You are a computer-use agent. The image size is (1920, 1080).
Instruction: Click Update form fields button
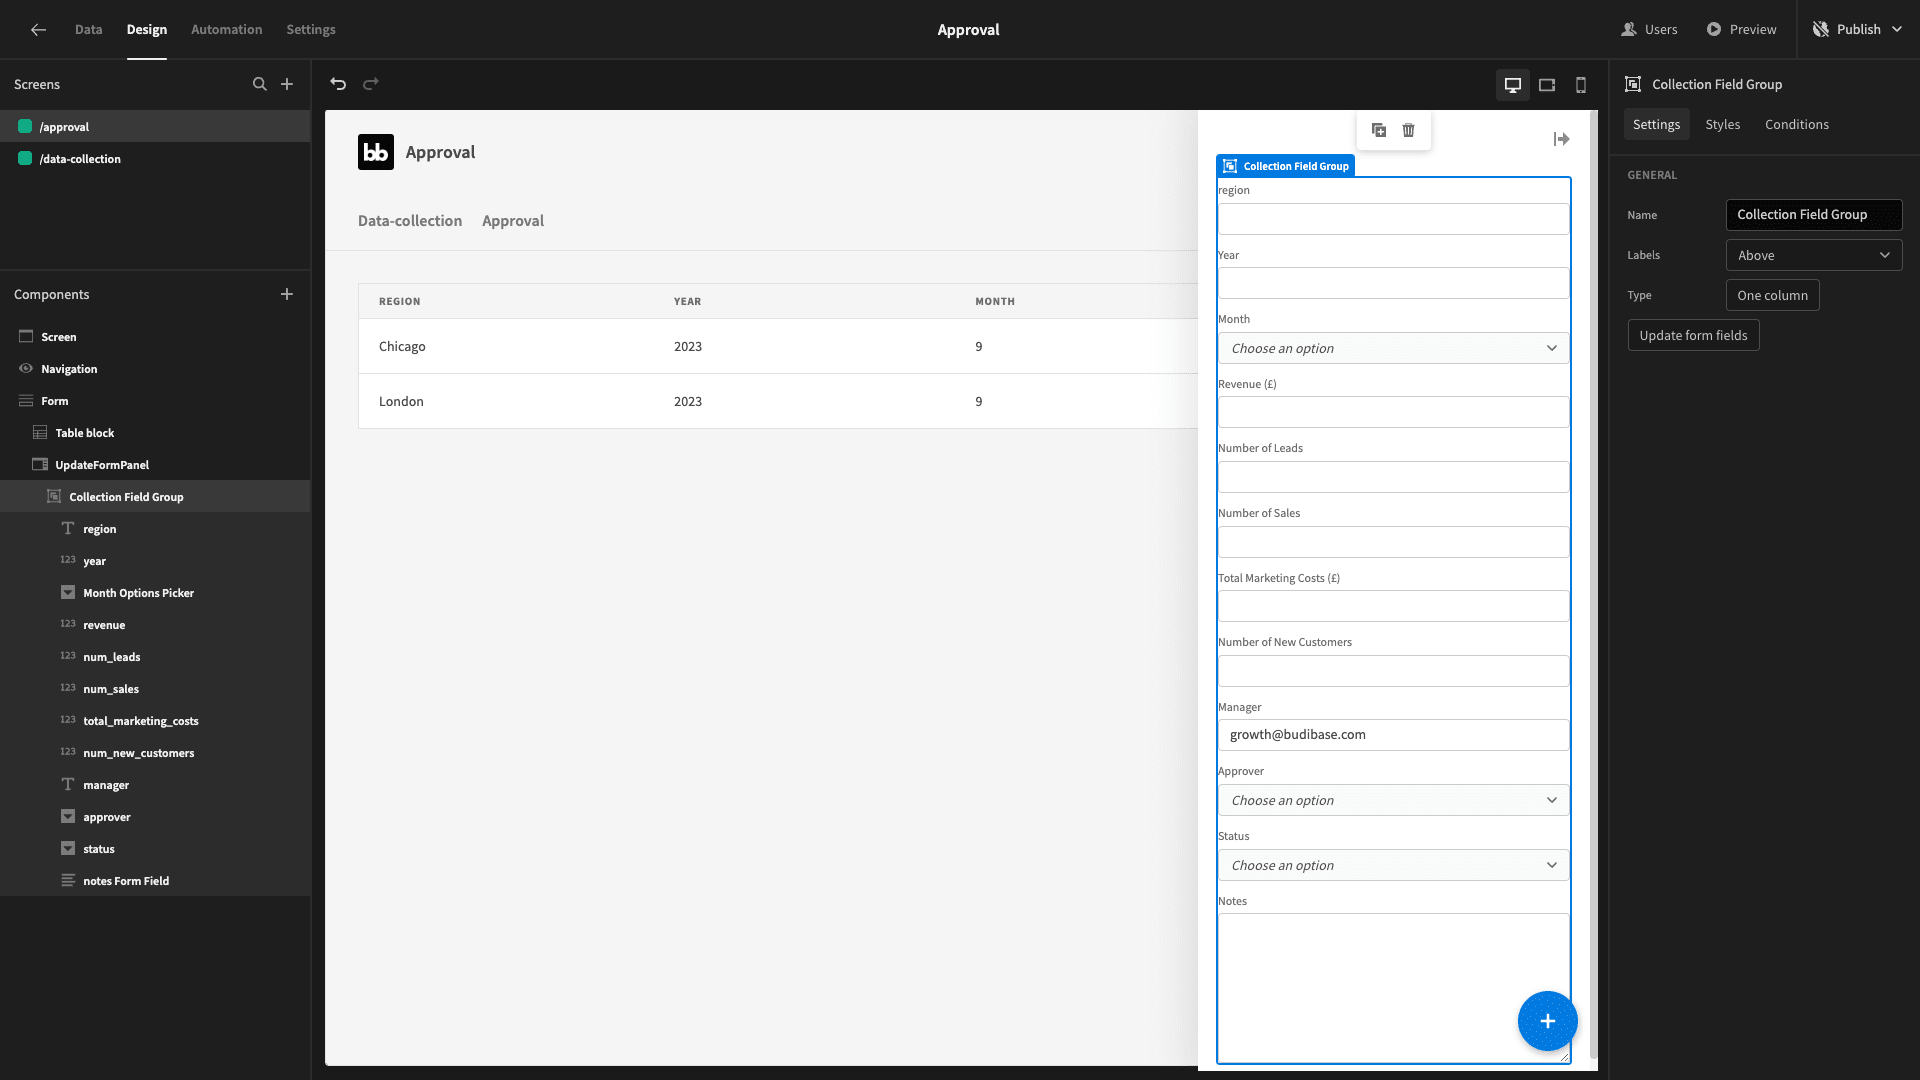click(x=1693, y=336)
